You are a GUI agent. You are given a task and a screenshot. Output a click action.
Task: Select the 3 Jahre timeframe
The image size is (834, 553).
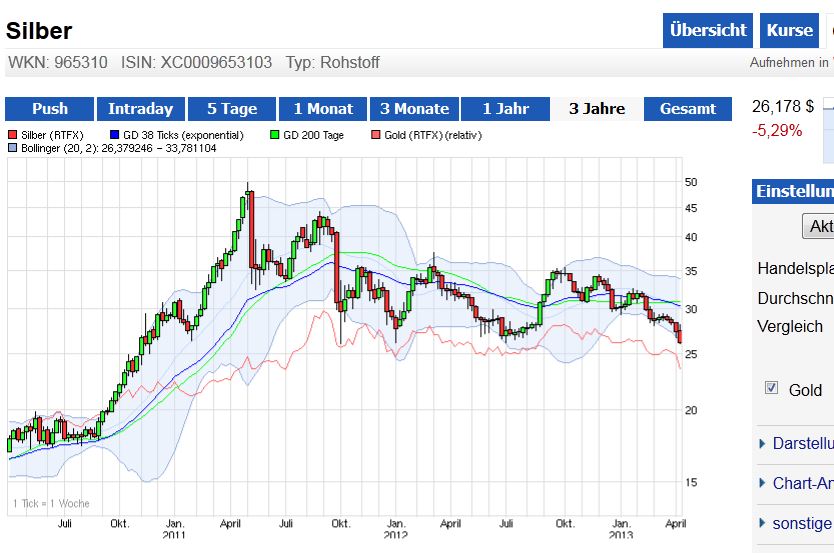(x=597, y=109)
